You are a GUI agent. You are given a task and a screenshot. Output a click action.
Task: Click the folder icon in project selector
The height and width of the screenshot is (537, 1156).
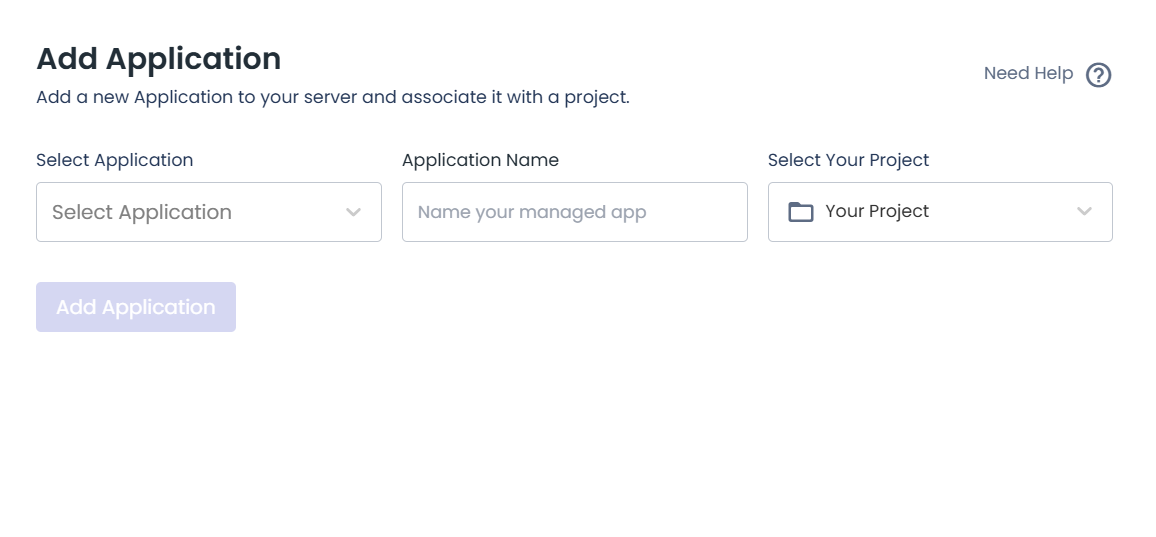[x=801, y=212]
